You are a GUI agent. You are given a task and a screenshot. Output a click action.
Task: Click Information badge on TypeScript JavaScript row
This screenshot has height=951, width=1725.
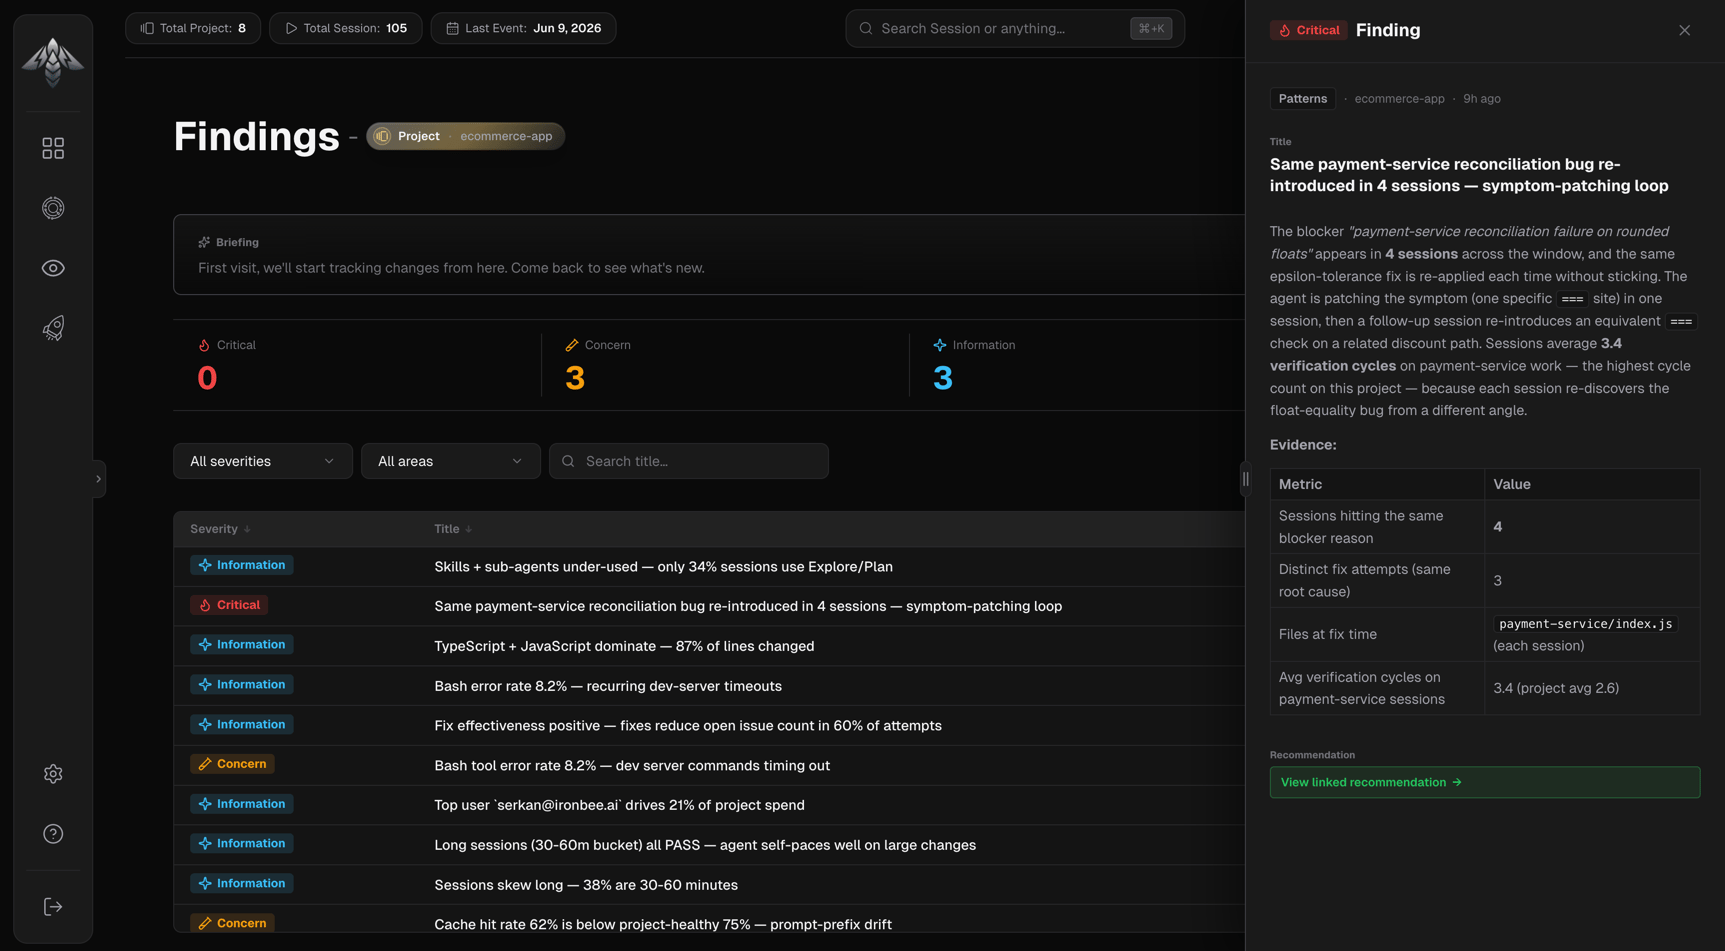[x=242, y=645]
